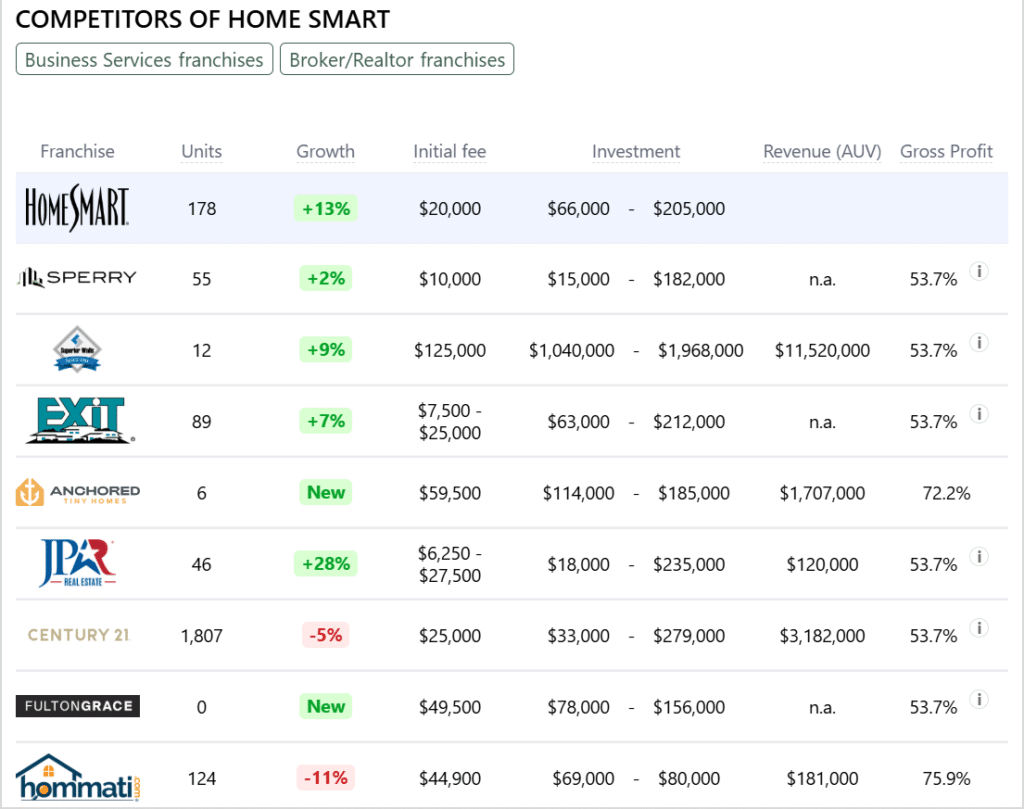Show gross profit info in Fulton Grace row
This screenshot has height=809, width=1024.
pos(978,699)
